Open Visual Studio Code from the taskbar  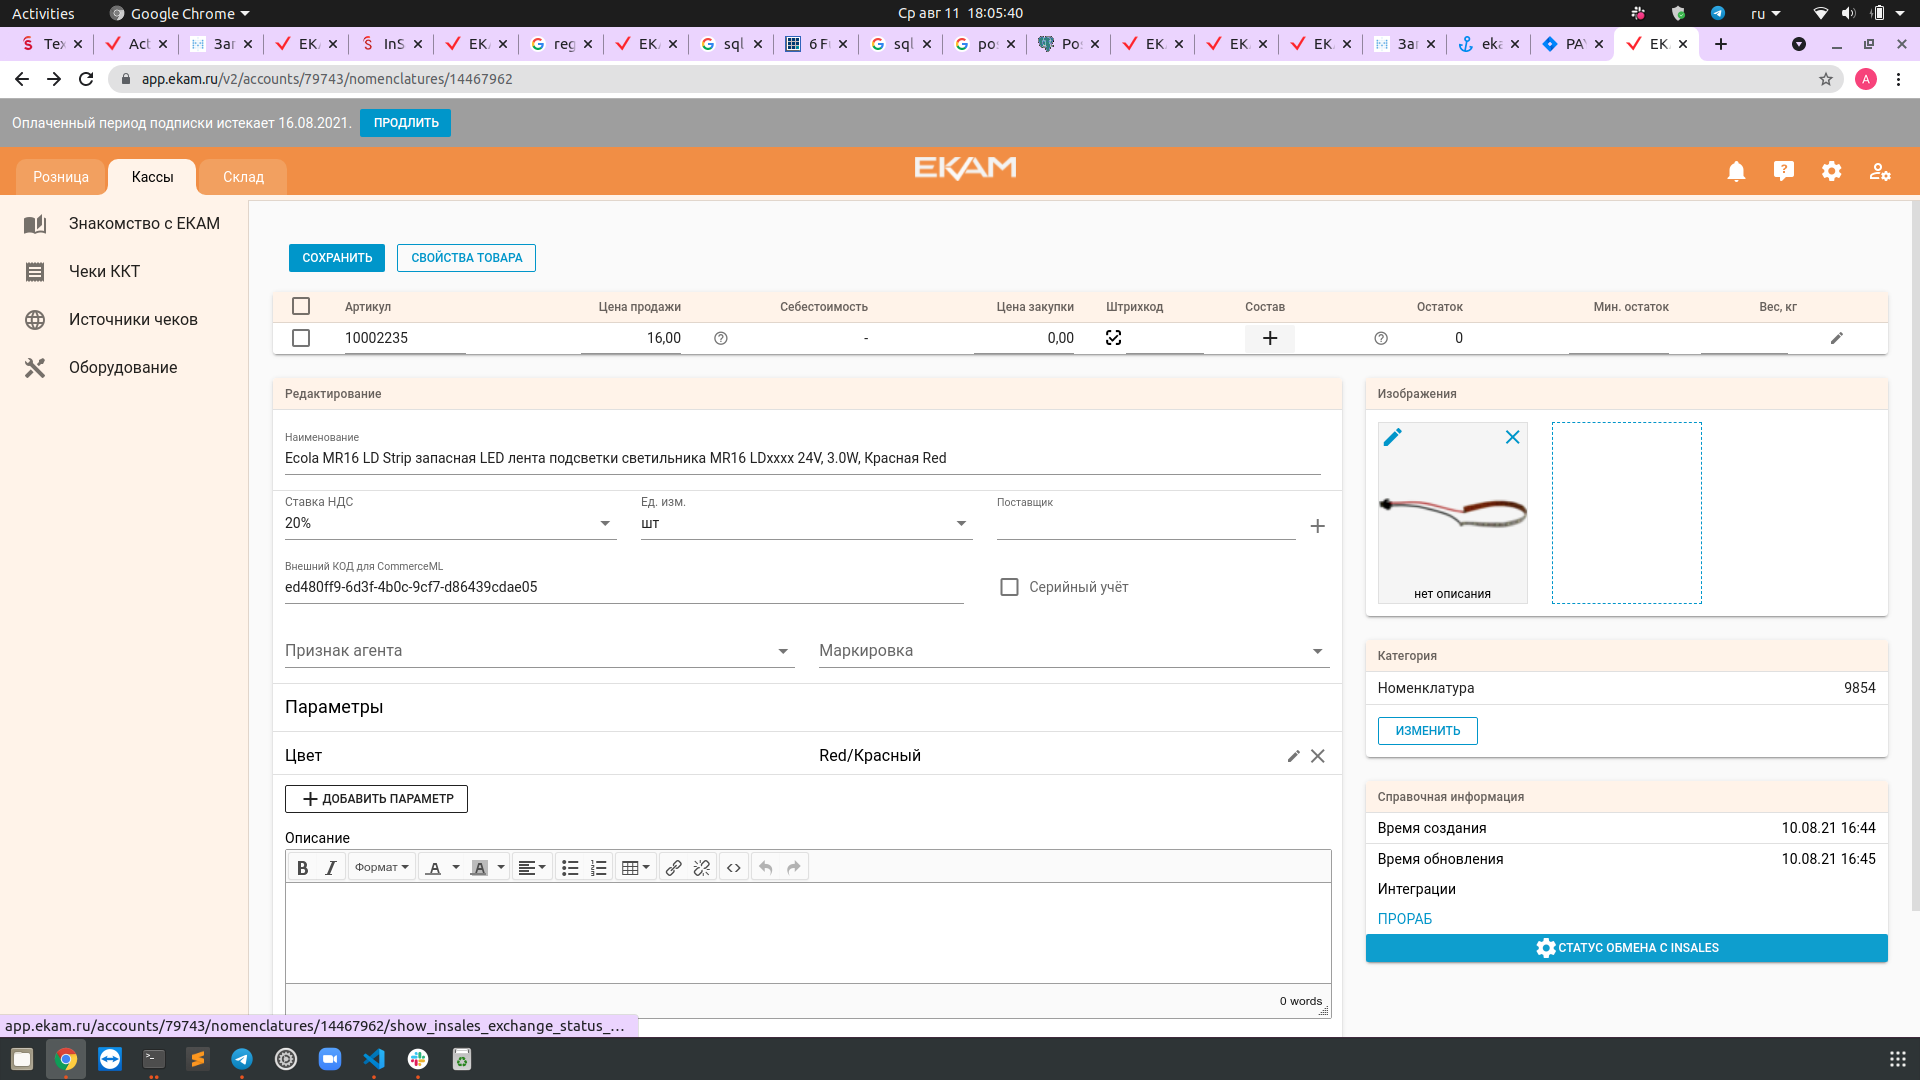pos(374,1059)
